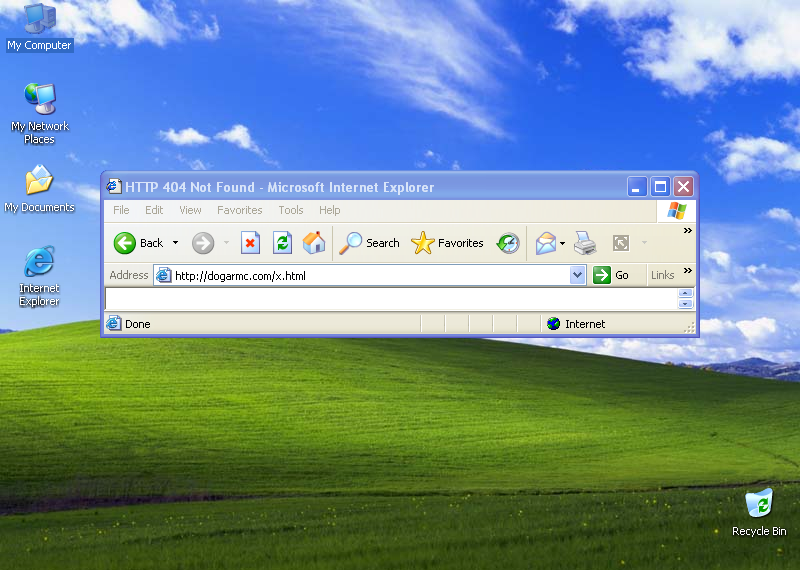Select the My Network Places desktop icon

coord(40,113)
